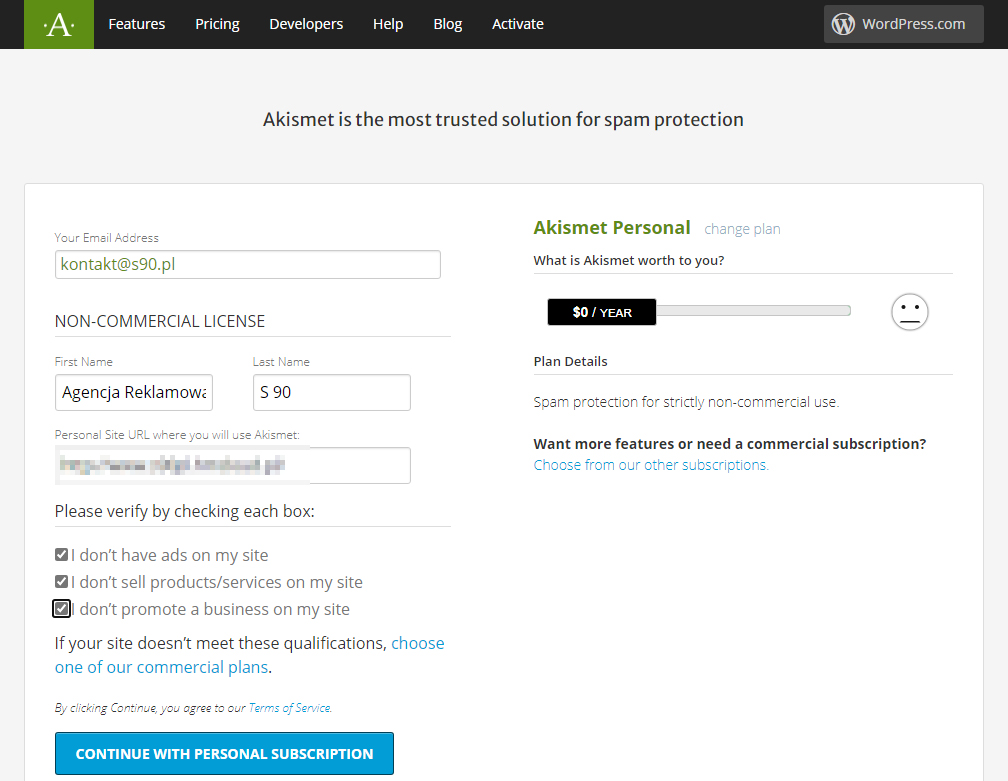The height and width of the screenshot is (781, 1008).
Task: Click the Last Name field
Action: point(332,392)
